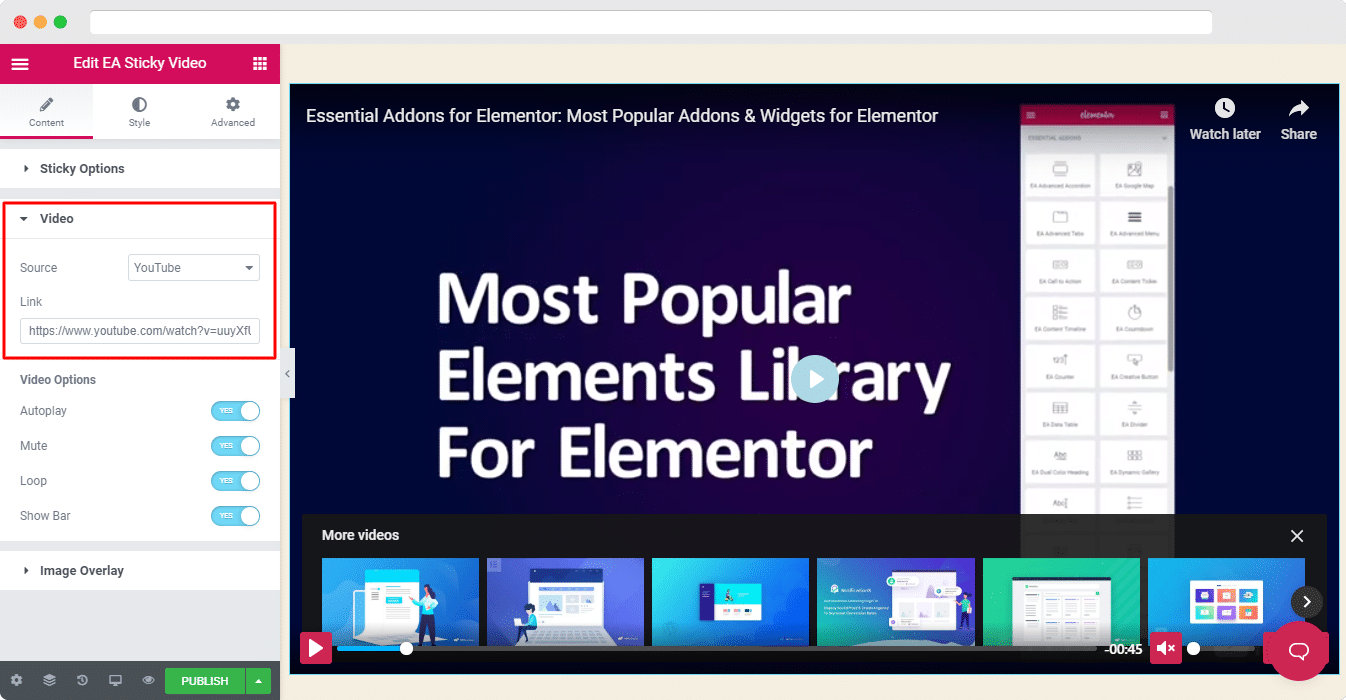Open the History icon in bottom bar
The height and width of the screenshot is (700, 1346).
coord(82,681)
